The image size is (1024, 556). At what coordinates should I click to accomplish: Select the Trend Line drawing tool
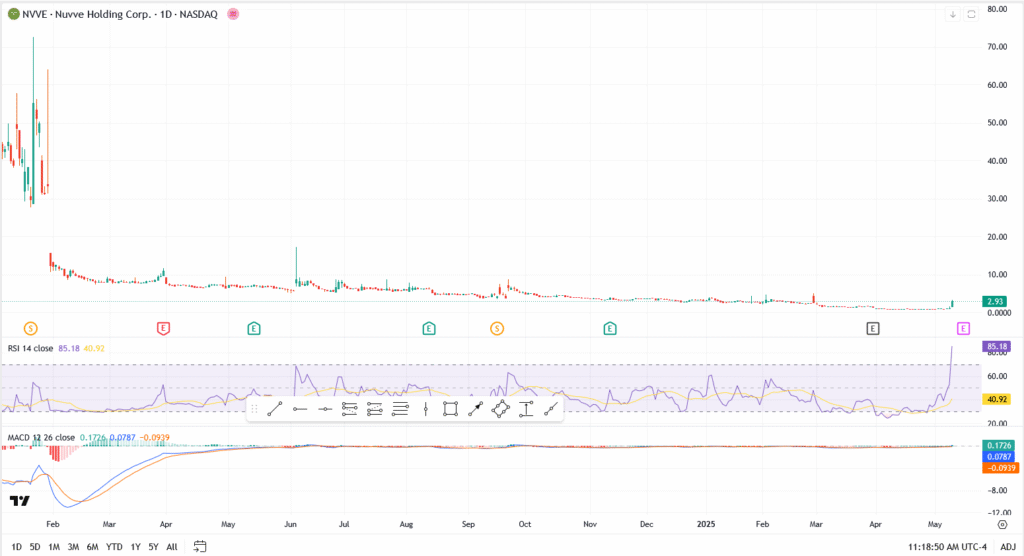point(275,409)
